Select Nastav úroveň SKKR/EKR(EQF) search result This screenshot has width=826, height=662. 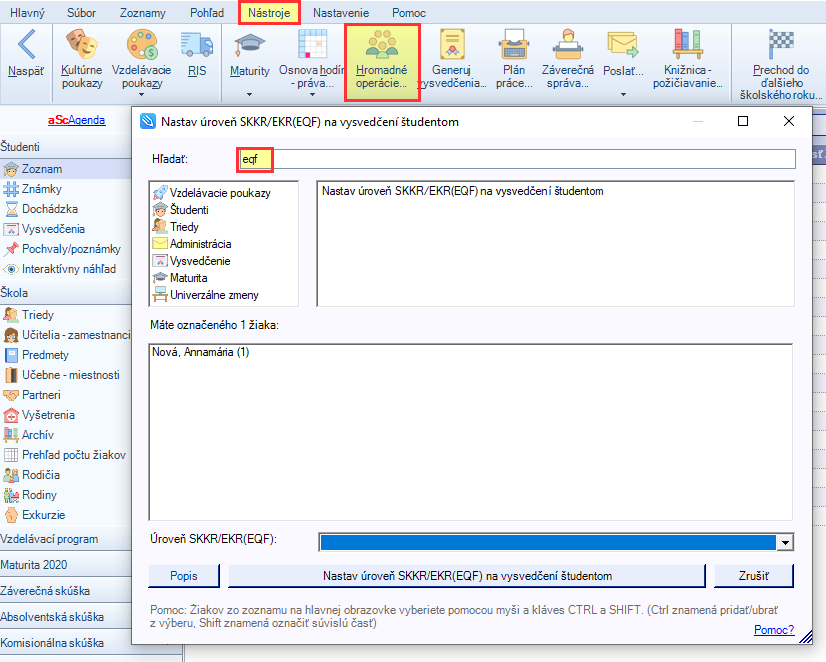(463, 191)
